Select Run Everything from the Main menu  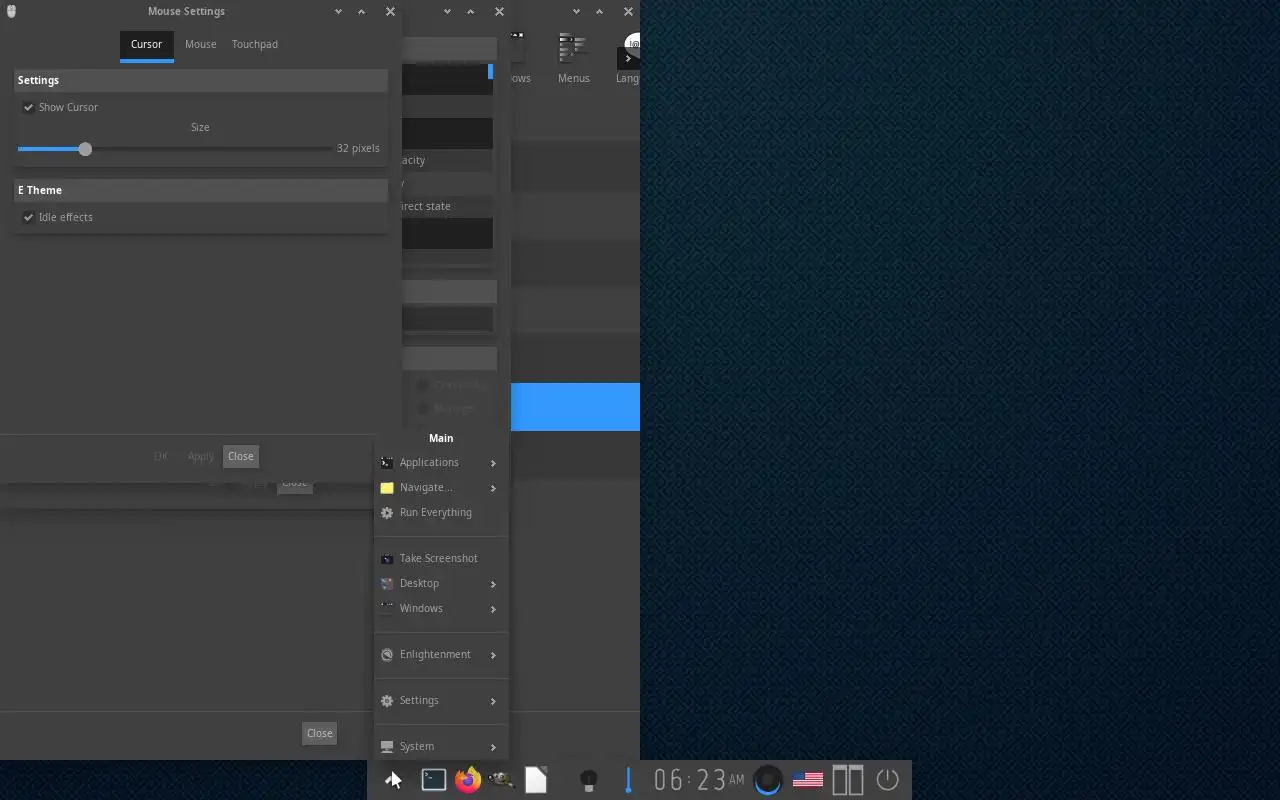pyautogui.click(x=440, y=512)
